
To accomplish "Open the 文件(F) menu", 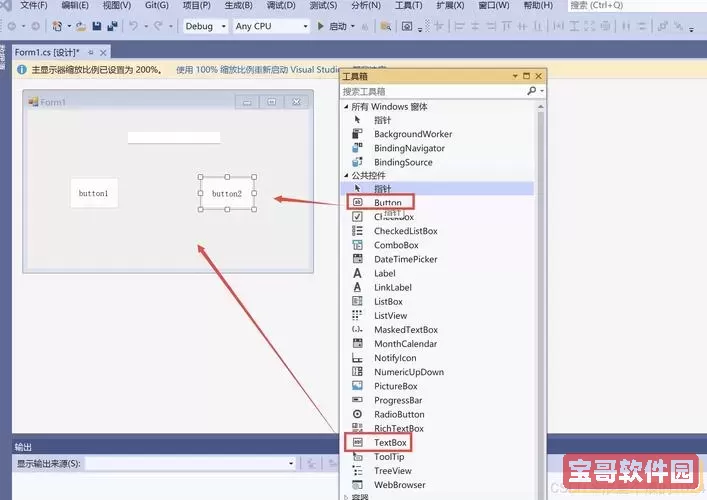I will point(34,5).
